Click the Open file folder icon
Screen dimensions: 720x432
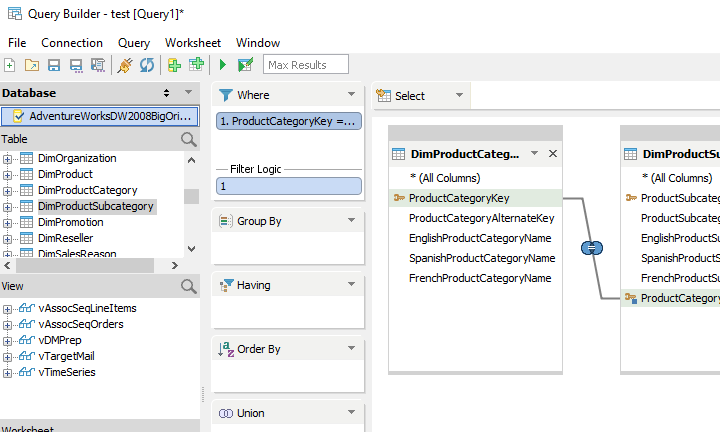(x=32, y=65)
